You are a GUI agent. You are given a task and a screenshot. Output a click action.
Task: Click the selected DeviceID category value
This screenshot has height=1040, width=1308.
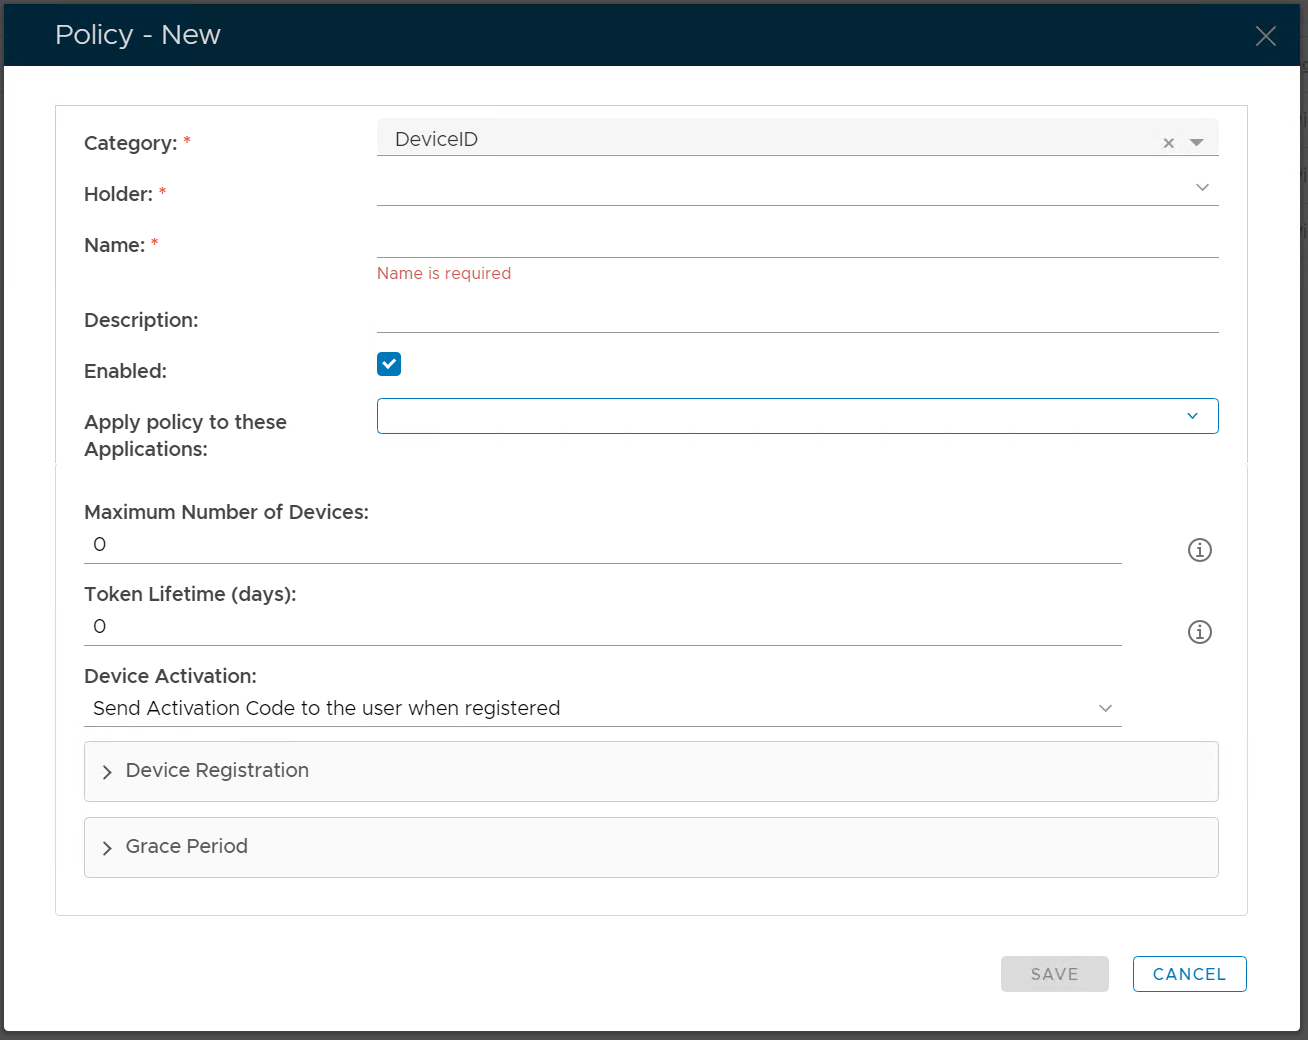coord(437,140)
